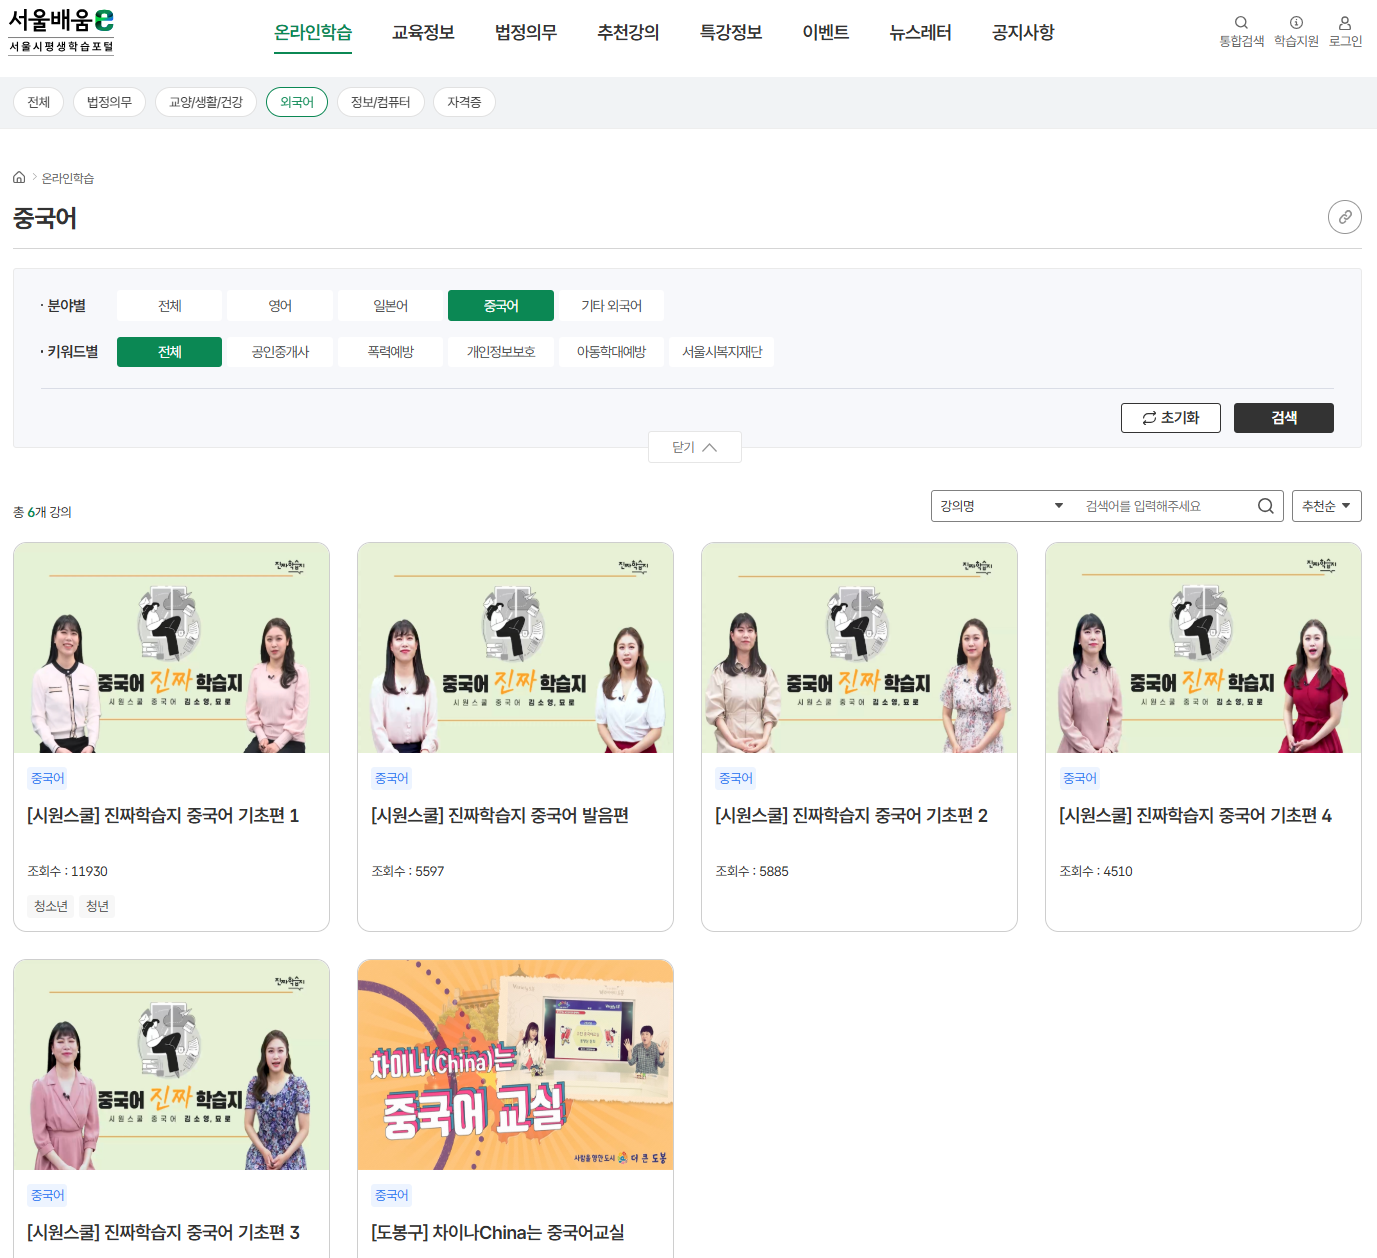Choose 전체 in the 키워드별 row
Viewport: 1377px width, 1258px height.
(170, 352)
